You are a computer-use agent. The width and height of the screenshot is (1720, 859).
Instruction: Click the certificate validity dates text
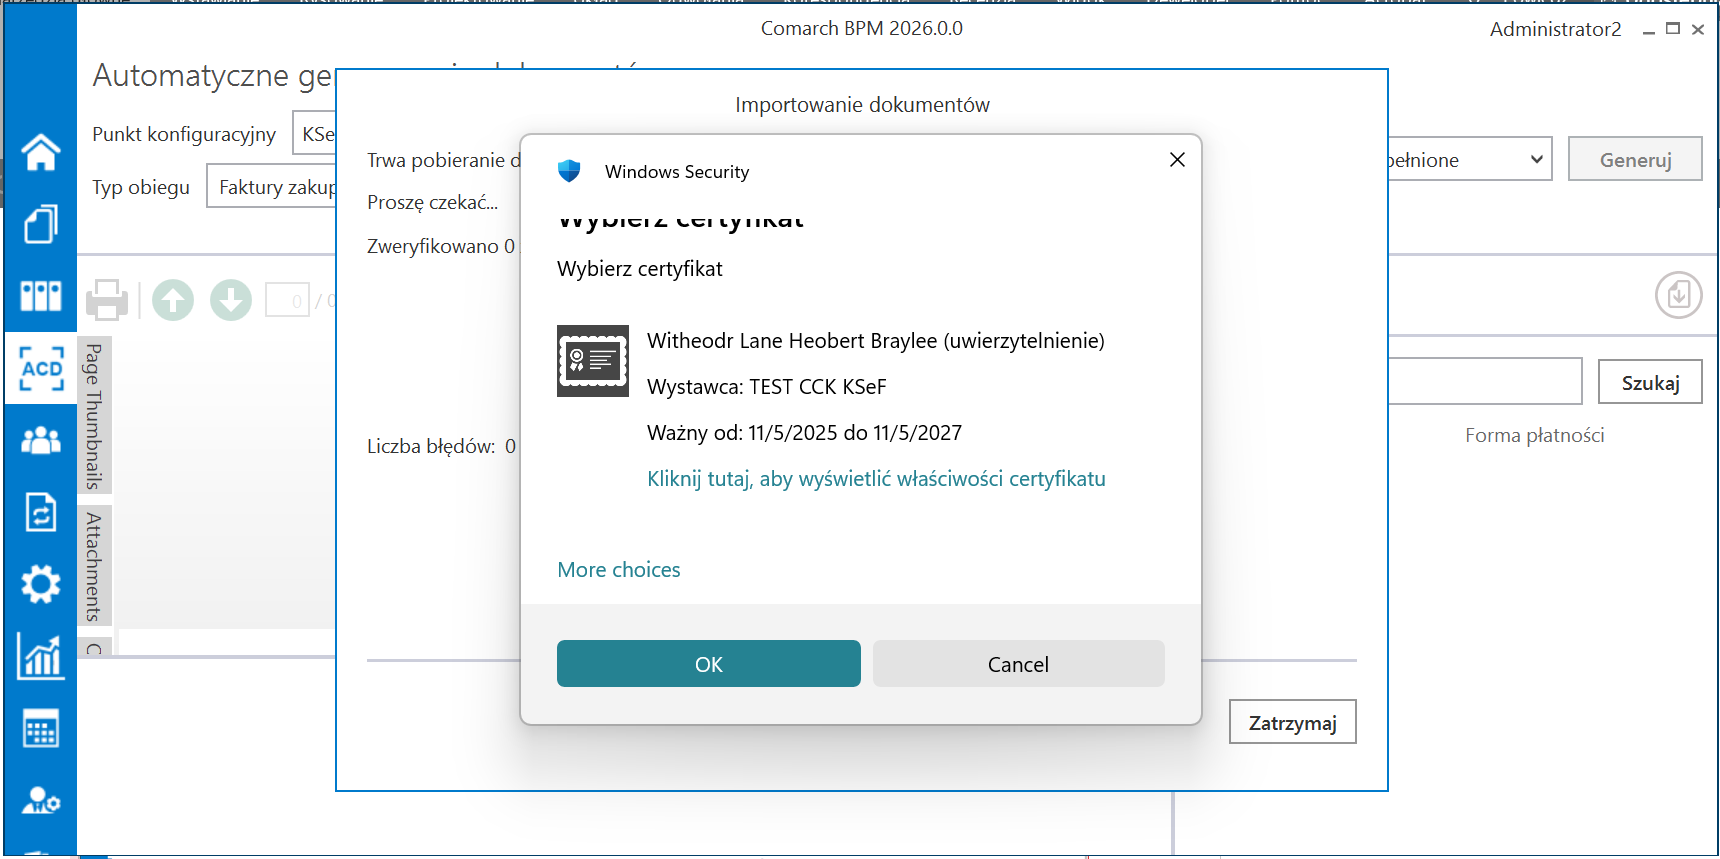coord(805,433)
